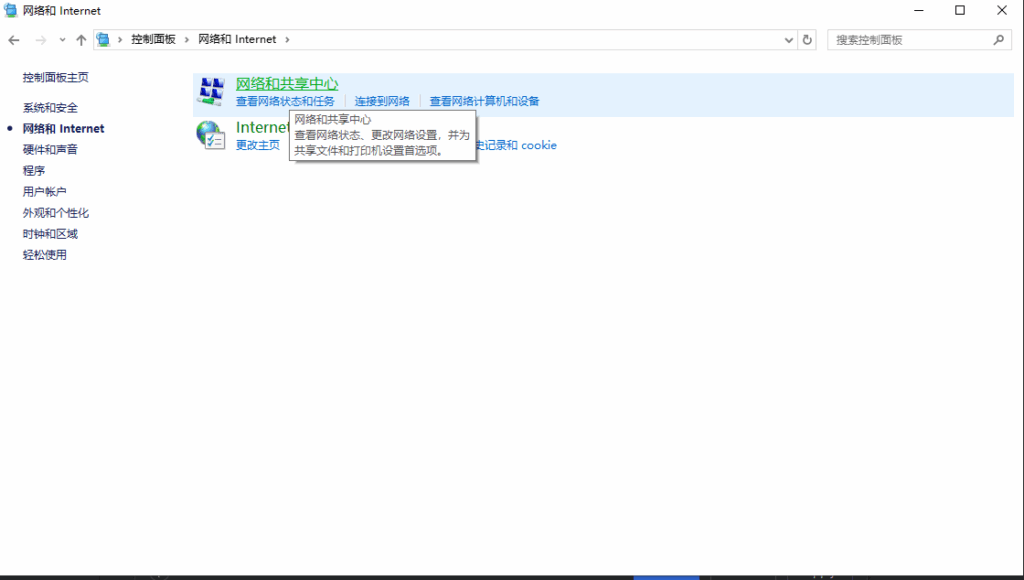Open 系统和安全 in the sidebar
This screenshot has height=580, width=1024.
coord(50,108)
